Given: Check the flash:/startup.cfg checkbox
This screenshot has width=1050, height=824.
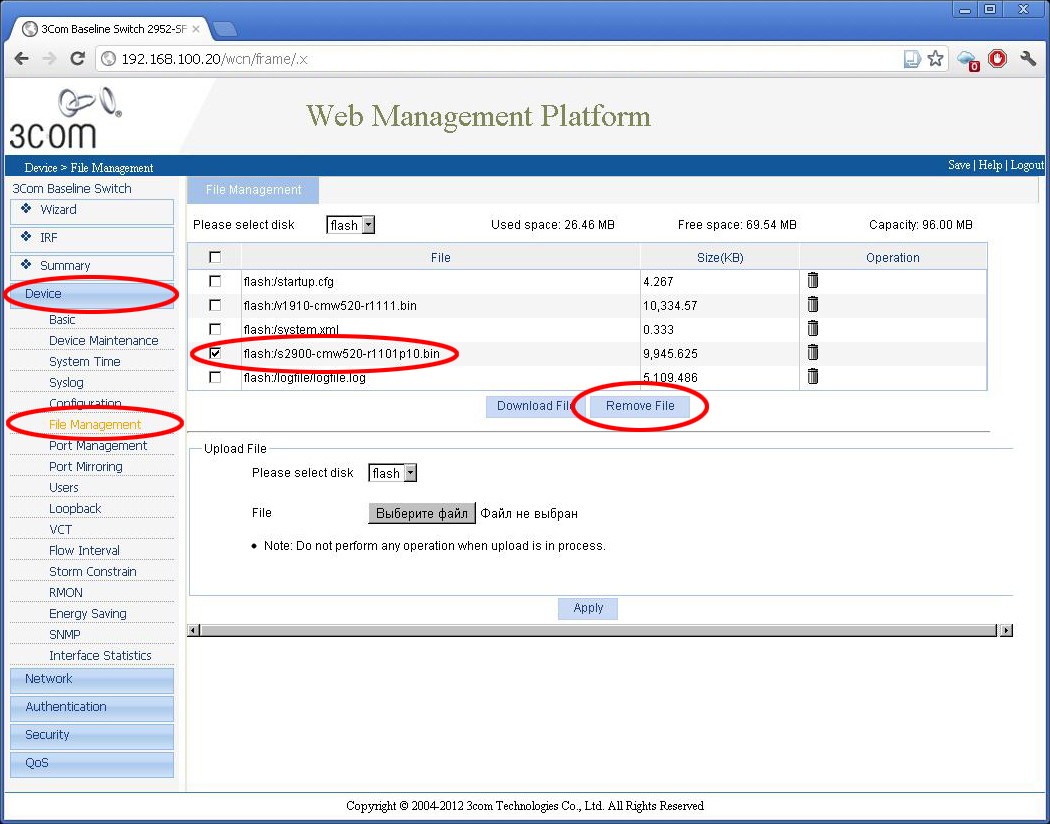Looking at the screenshot, I should tap(215, 281).
